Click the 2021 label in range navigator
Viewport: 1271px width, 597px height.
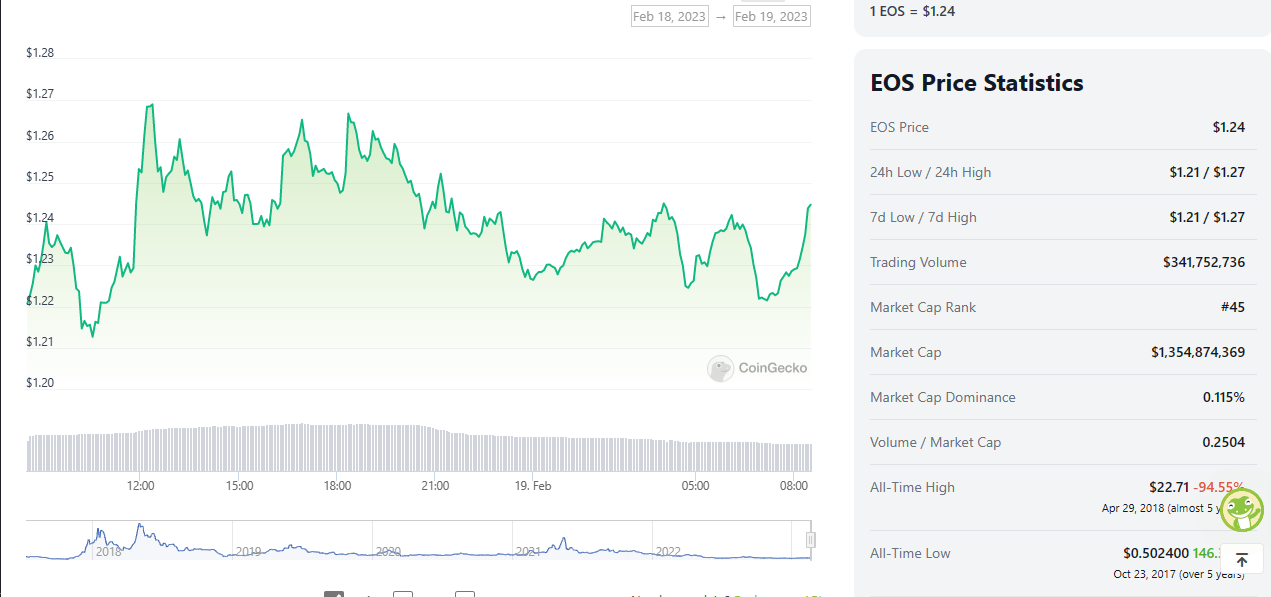point(527,551)
